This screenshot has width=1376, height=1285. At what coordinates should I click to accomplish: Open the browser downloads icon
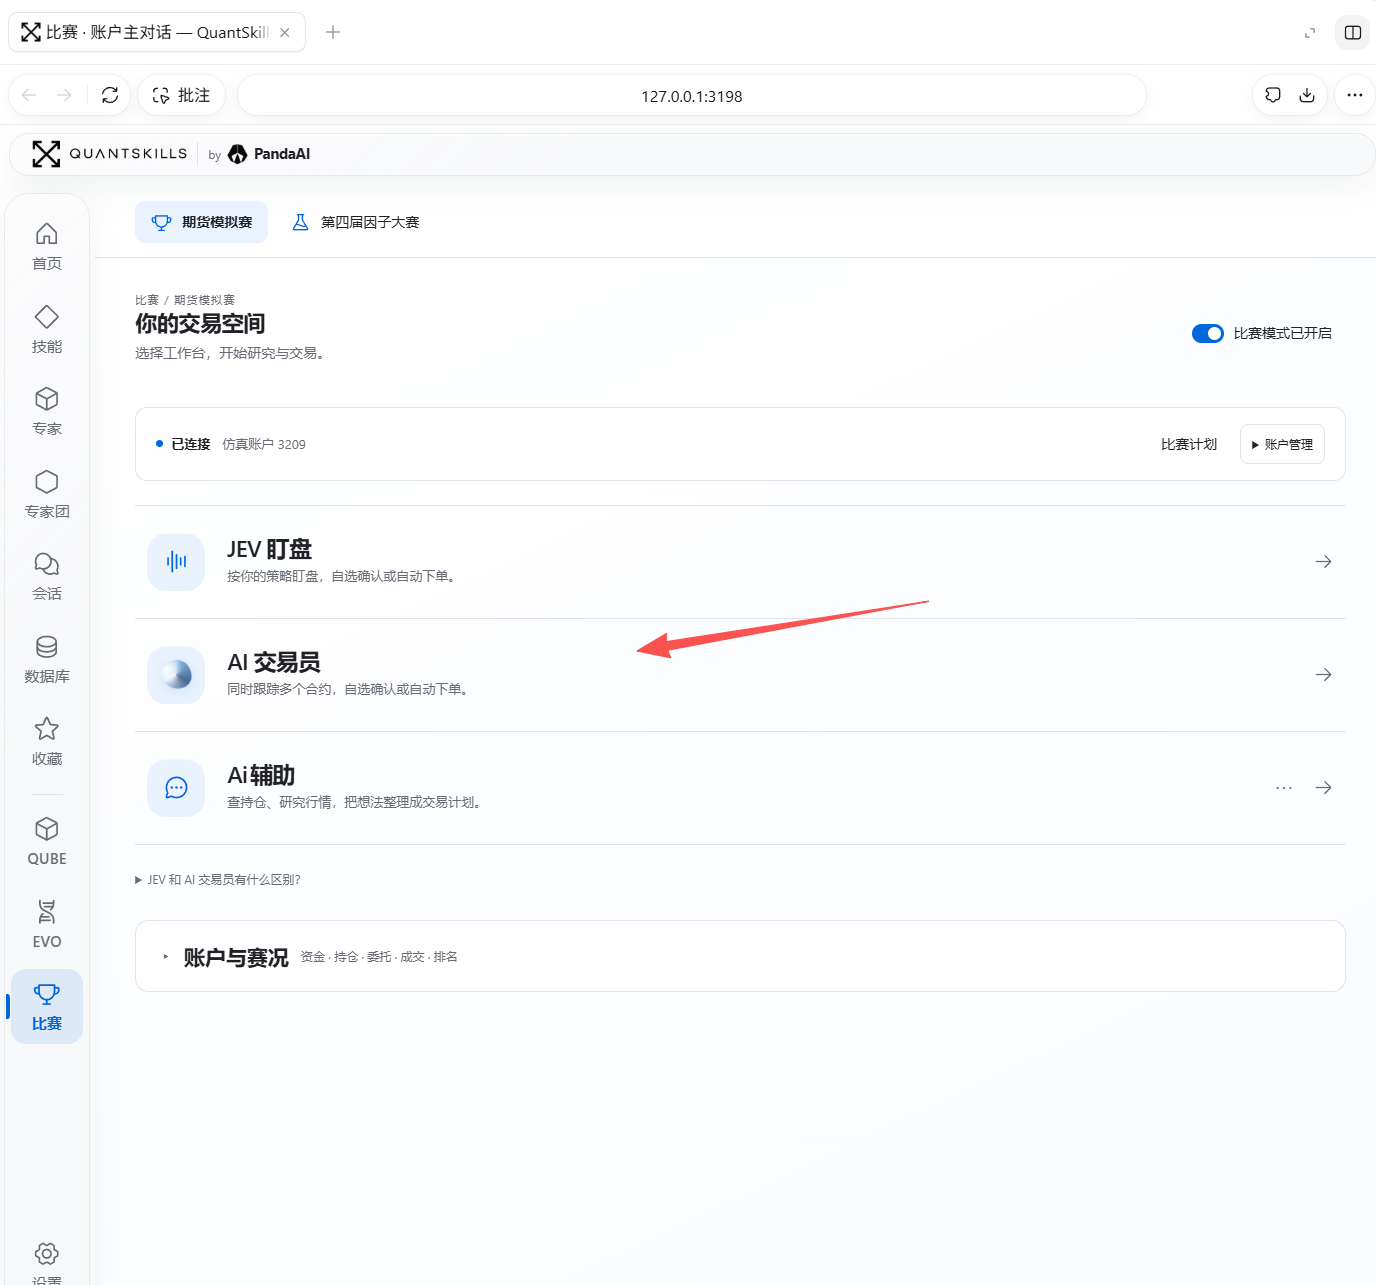pos(1306,95)
